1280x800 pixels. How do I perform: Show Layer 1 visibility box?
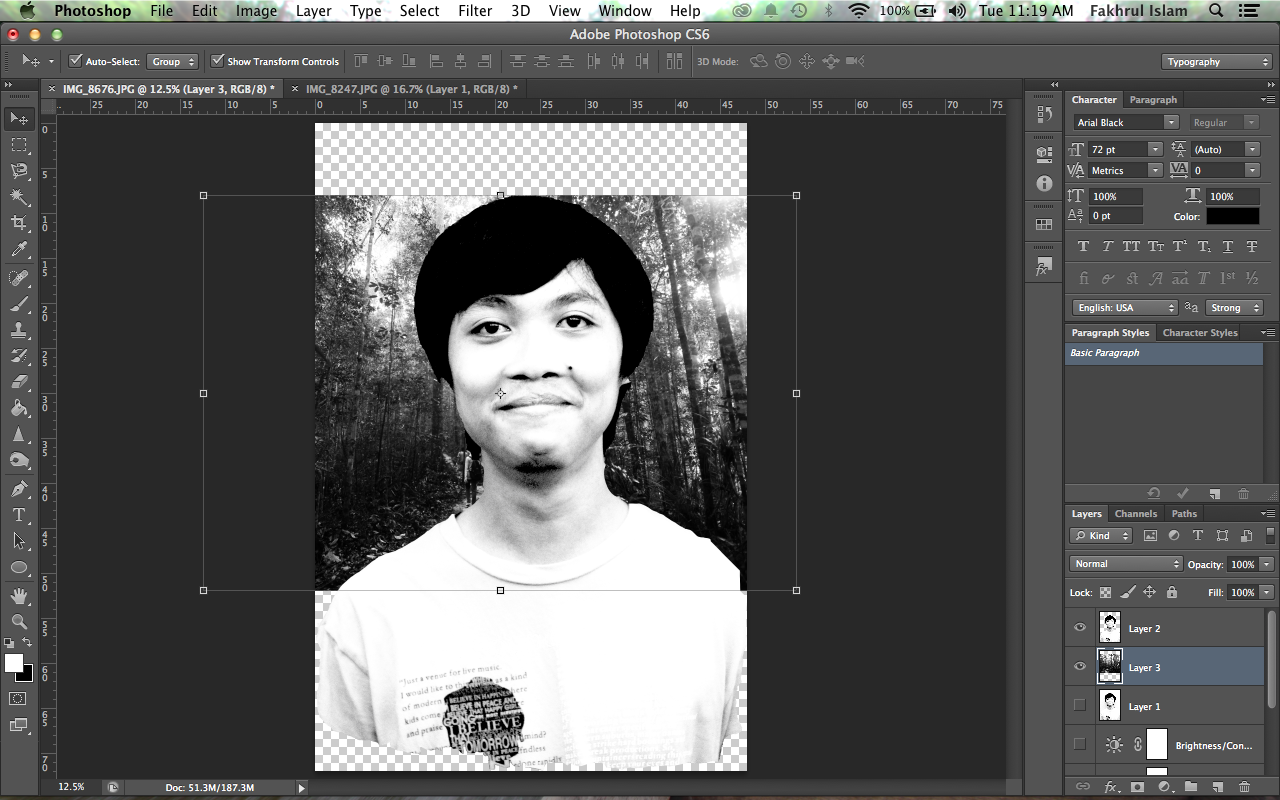[x=1080, y=706]
